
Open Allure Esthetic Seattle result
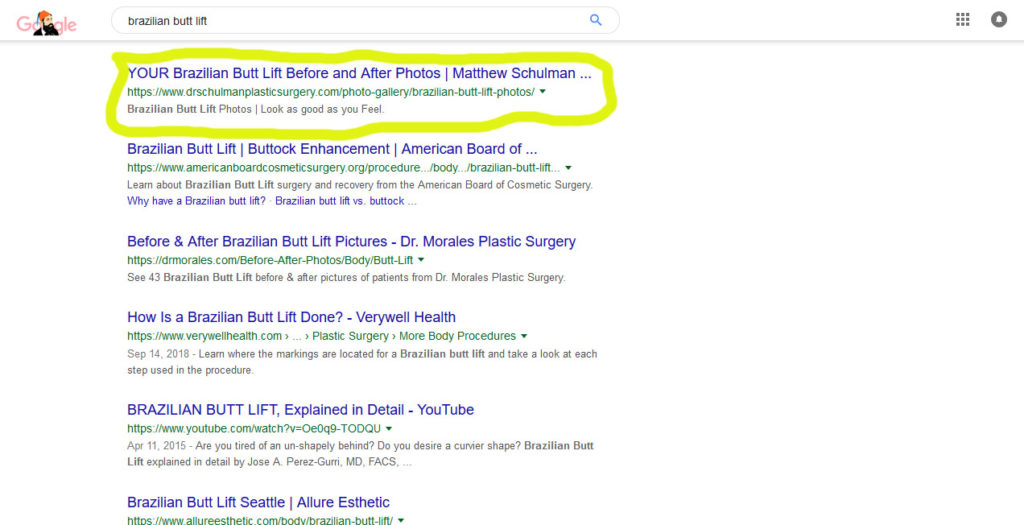pos(259,503)
